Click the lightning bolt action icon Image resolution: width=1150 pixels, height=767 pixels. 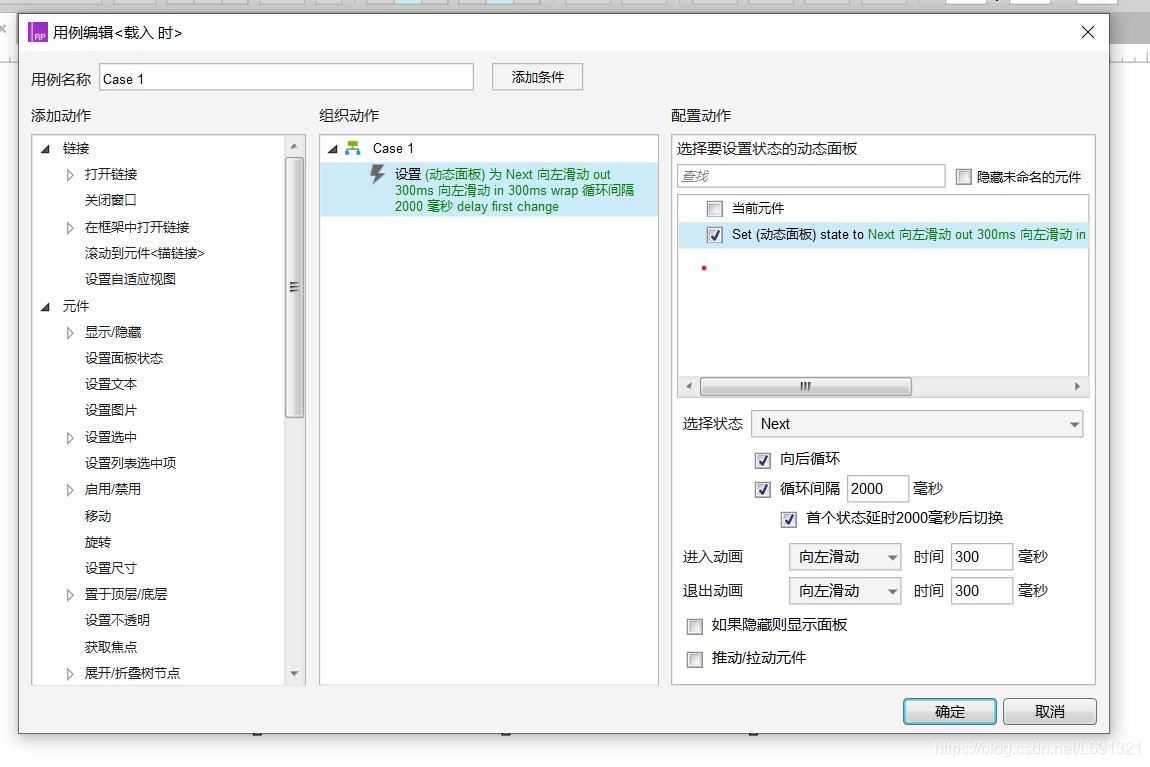[x=377, y=175]
